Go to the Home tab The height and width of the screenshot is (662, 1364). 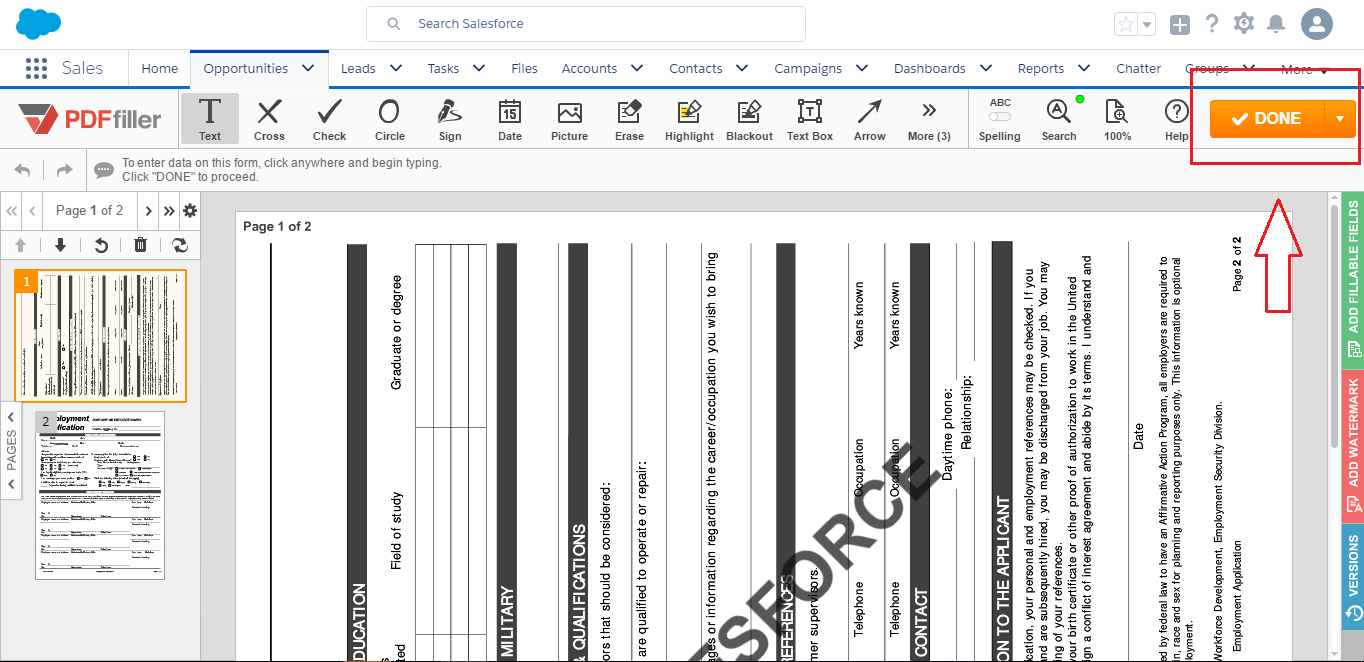point(160,69)
